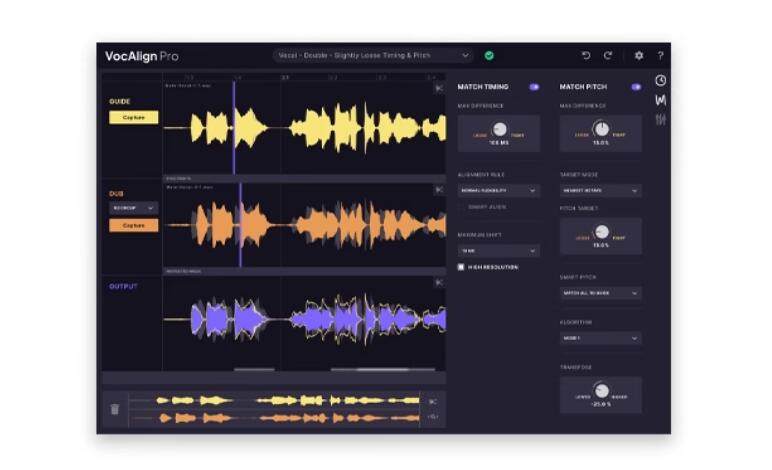This screenshot has width=772, height=470.
Task: Open the Smart Pitch dropdown
Action: 601,293
